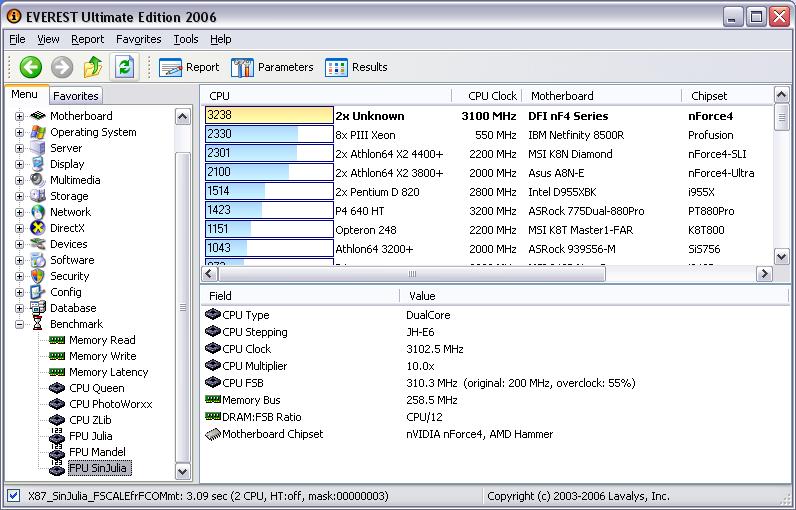Click the Storage drive icon

coord(38,196)
